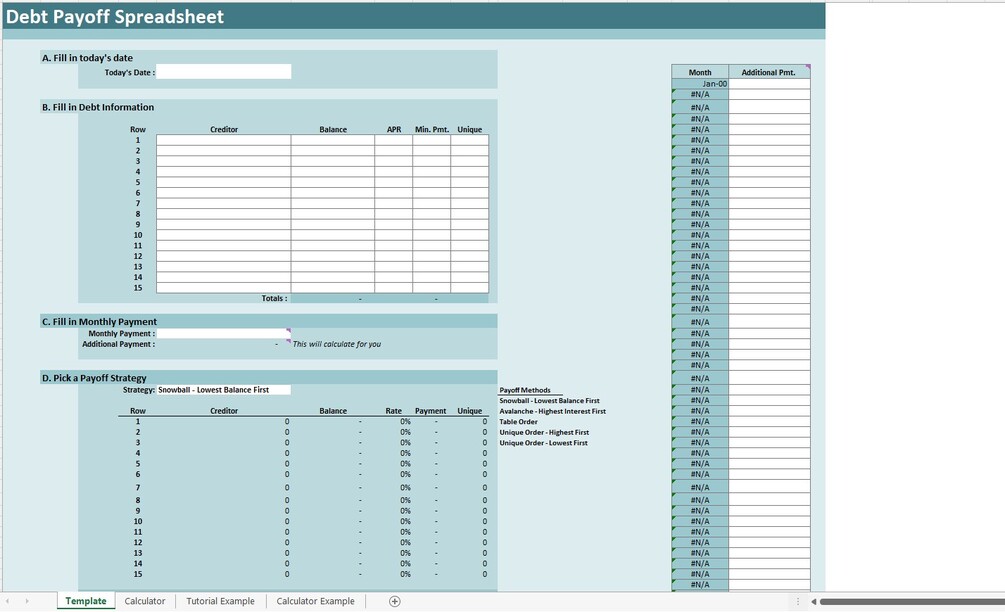Click the 'Totals :' label
The height and width of the screenshot is (612, 1005).
tap(274, 298)
